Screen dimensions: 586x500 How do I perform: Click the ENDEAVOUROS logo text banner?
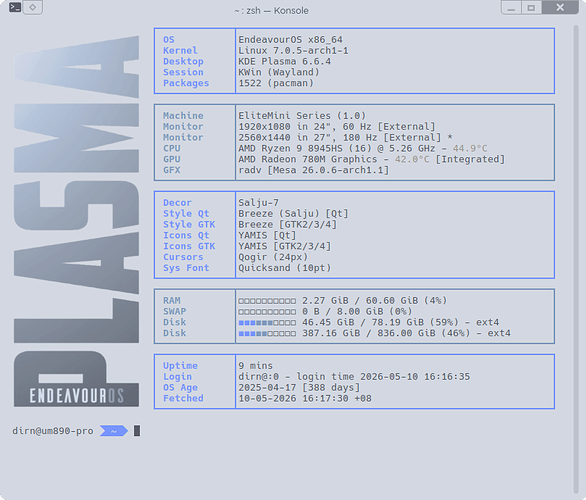click(77, 396)
